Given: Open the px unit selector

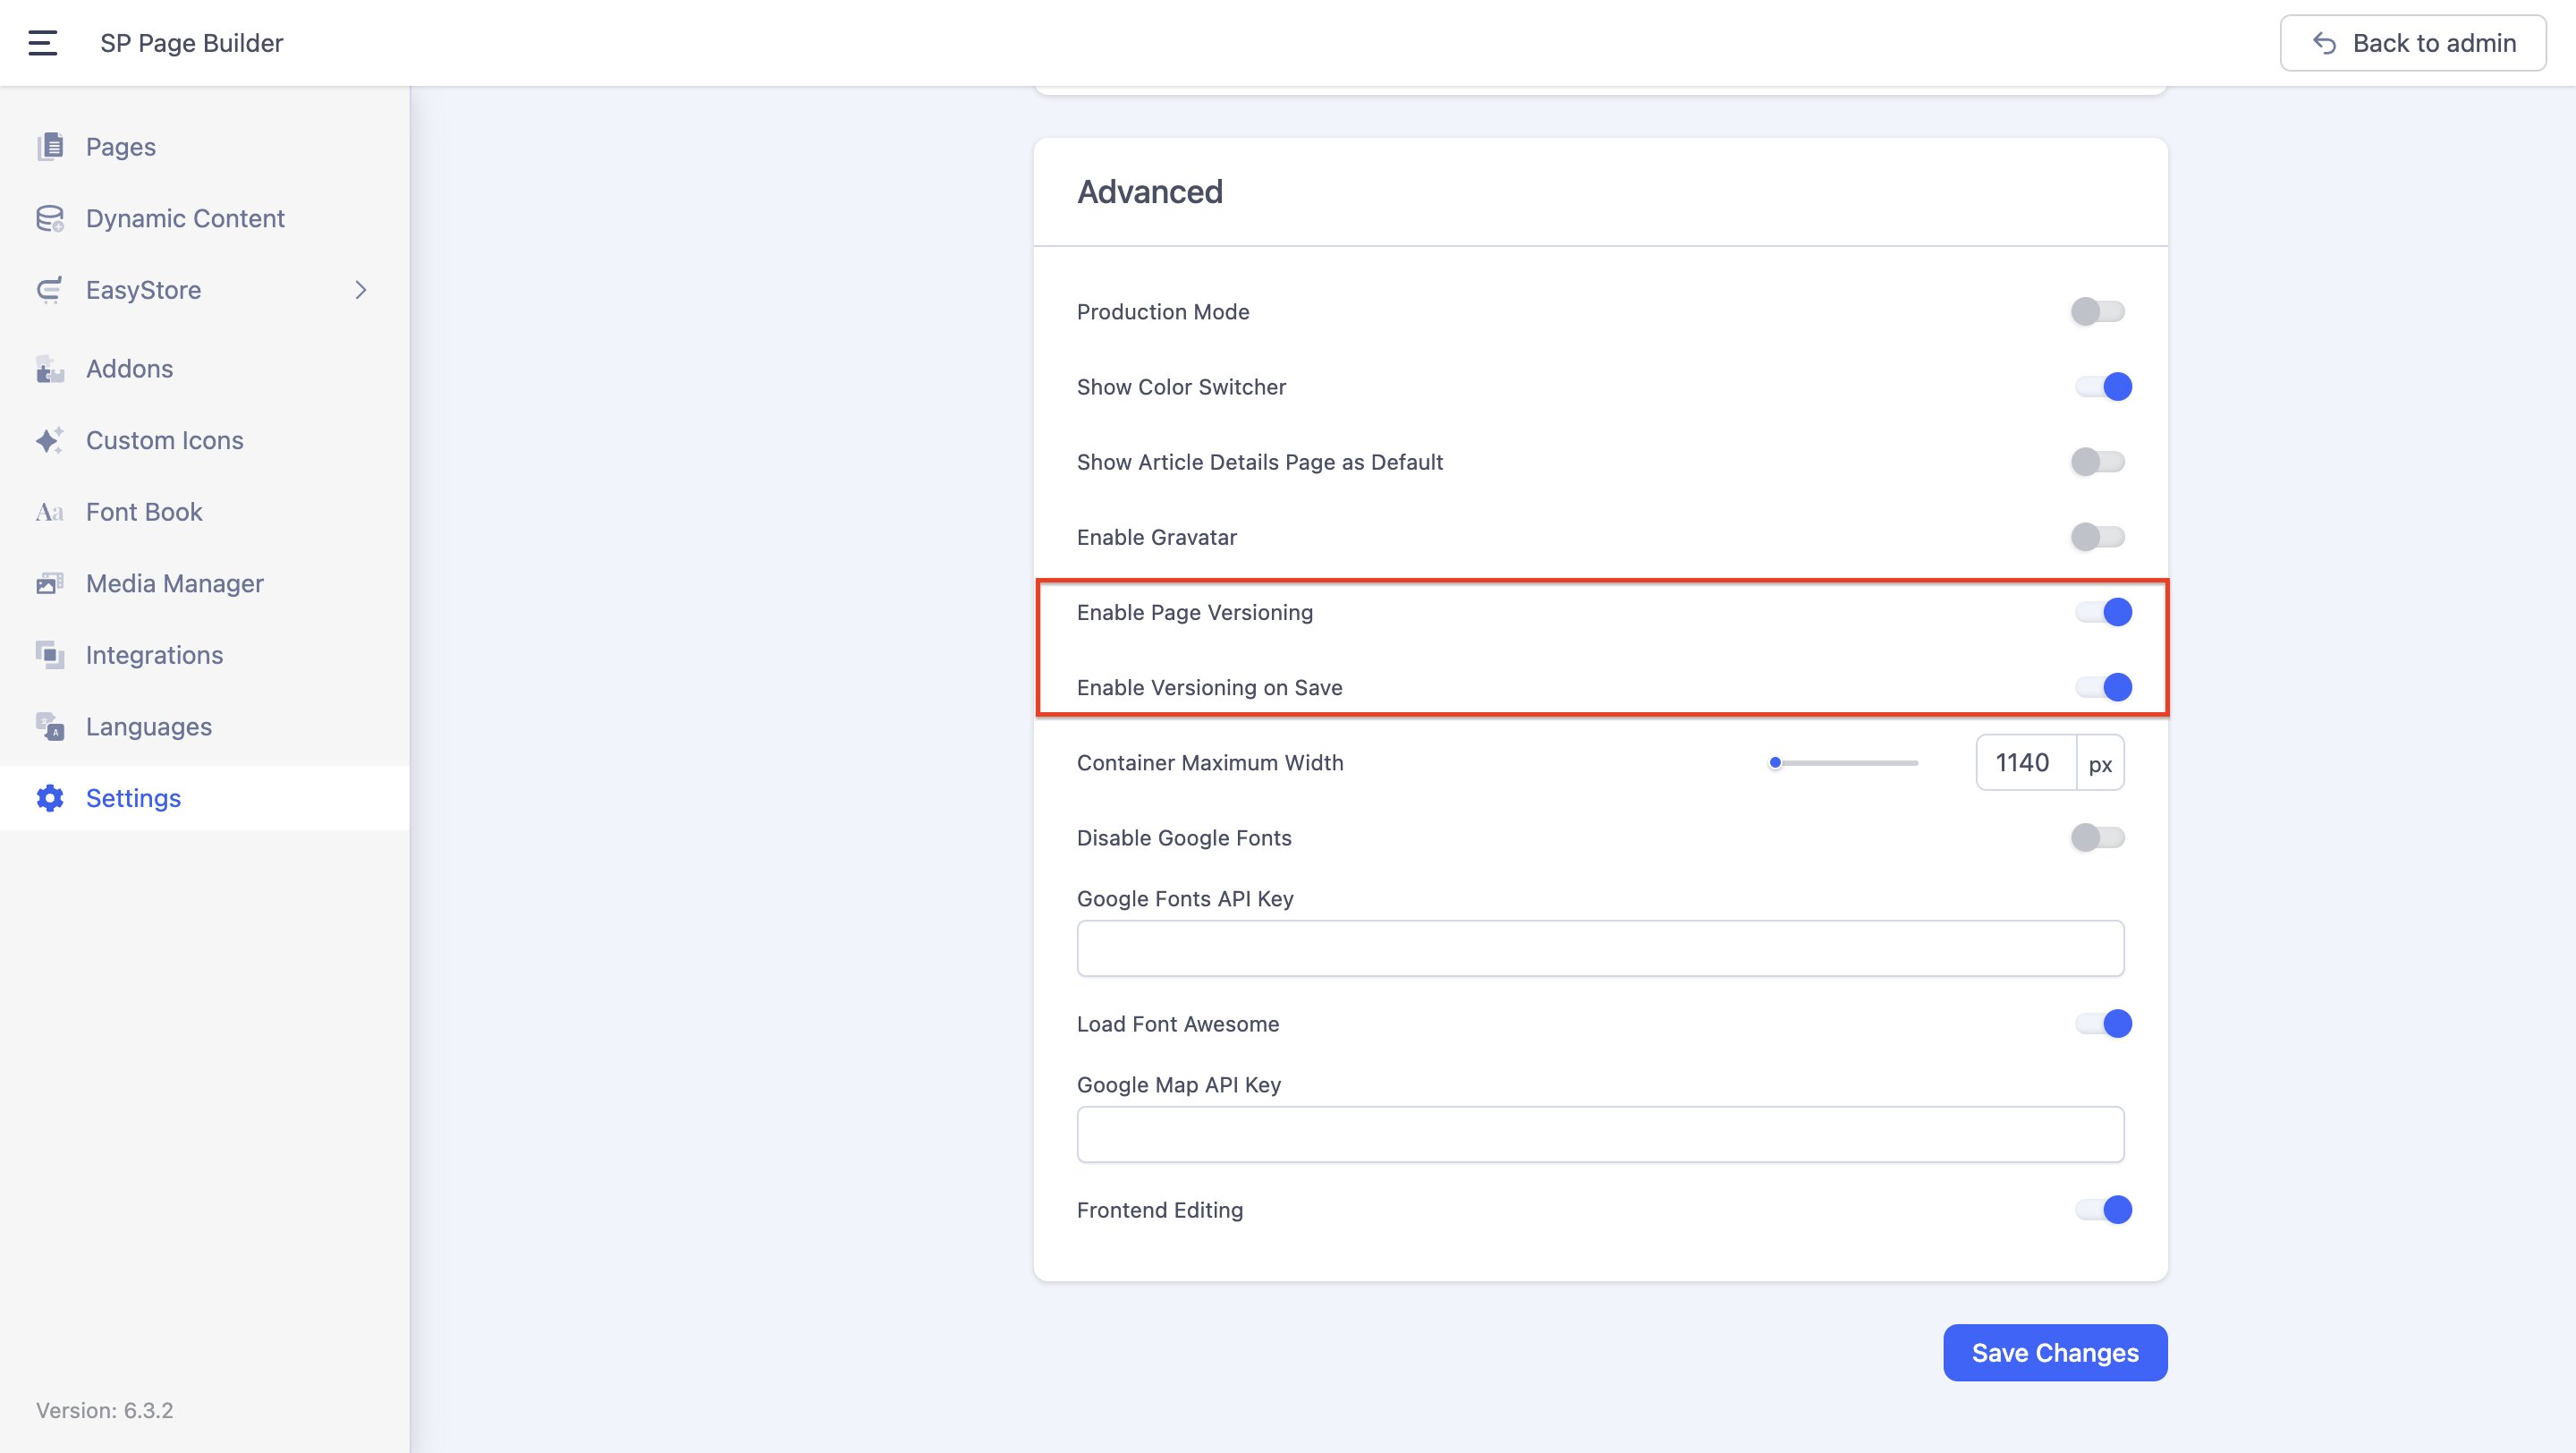Looking at the screenshot, I should click(x=2100, y=764).
